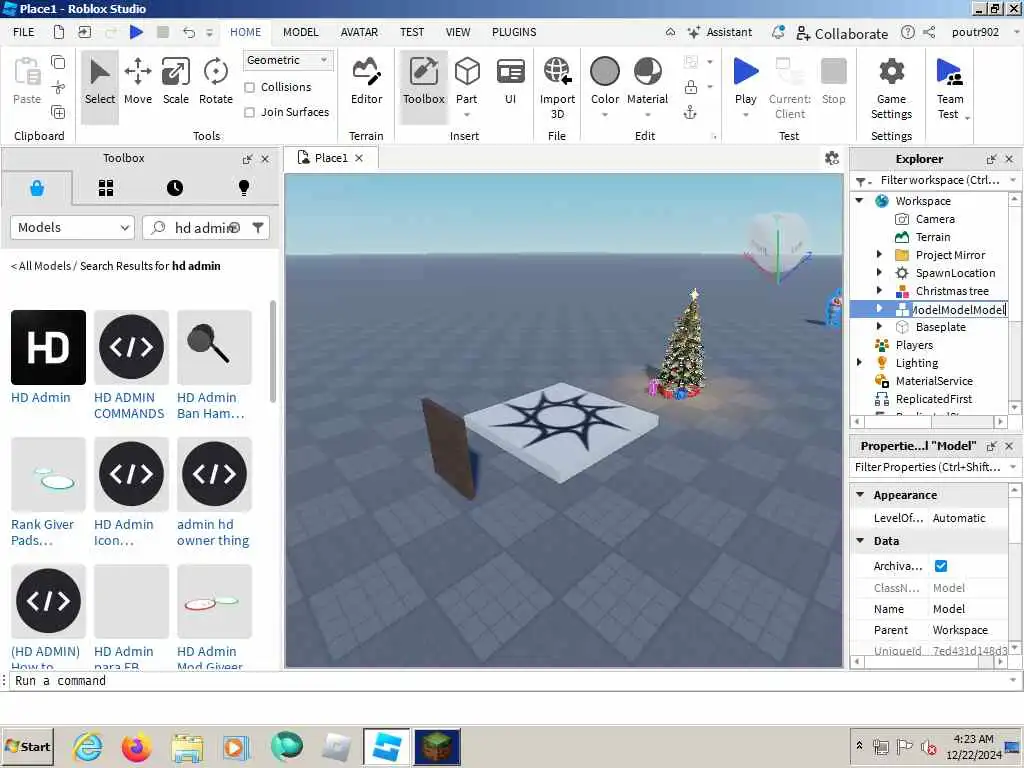Expand the SpawnLocation node
Screen dimensions: 1024x768
[879, 272]
